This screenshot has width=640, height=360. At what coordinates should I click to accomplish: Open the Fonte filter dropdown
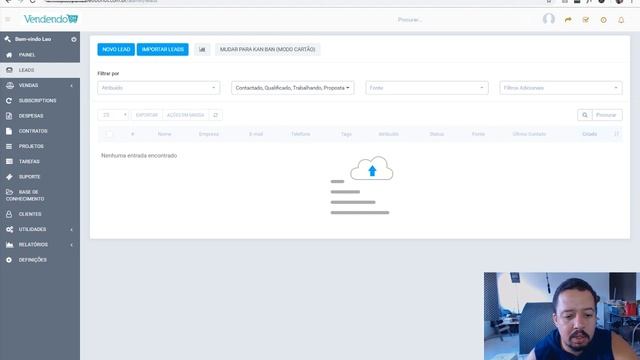[427, 88]
